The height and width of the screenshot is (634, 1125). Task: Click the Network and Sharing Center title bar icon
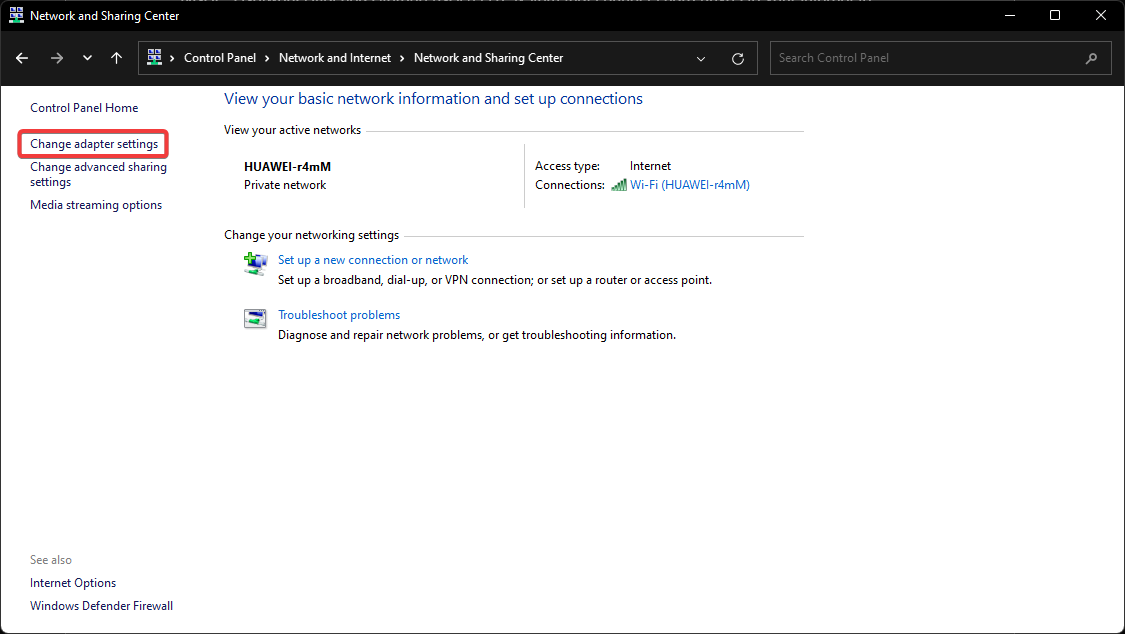(x=15, y=15)
